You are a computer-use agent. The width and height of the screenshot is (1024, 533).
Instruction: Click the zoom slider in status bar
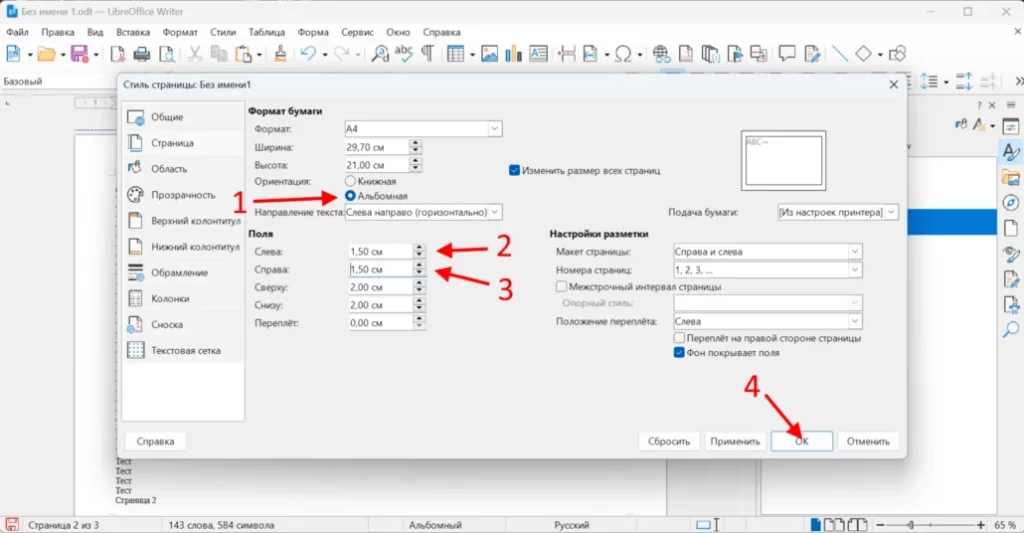click(x=931, y=525)
